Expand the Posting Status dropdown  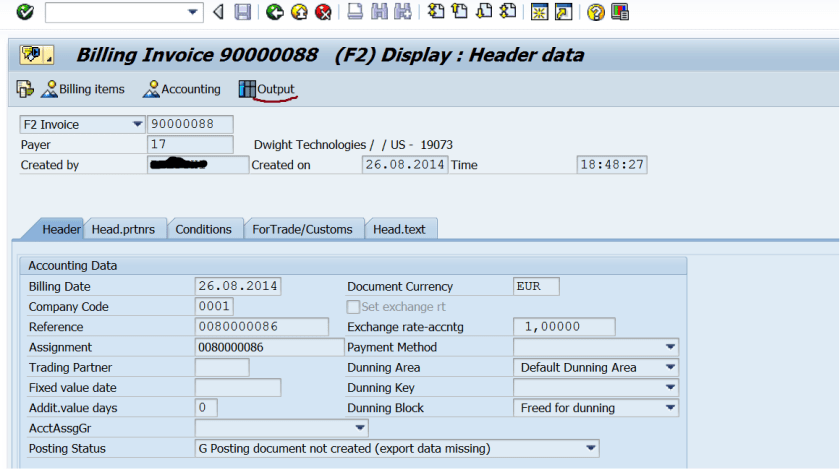click(x=590, y=449)
